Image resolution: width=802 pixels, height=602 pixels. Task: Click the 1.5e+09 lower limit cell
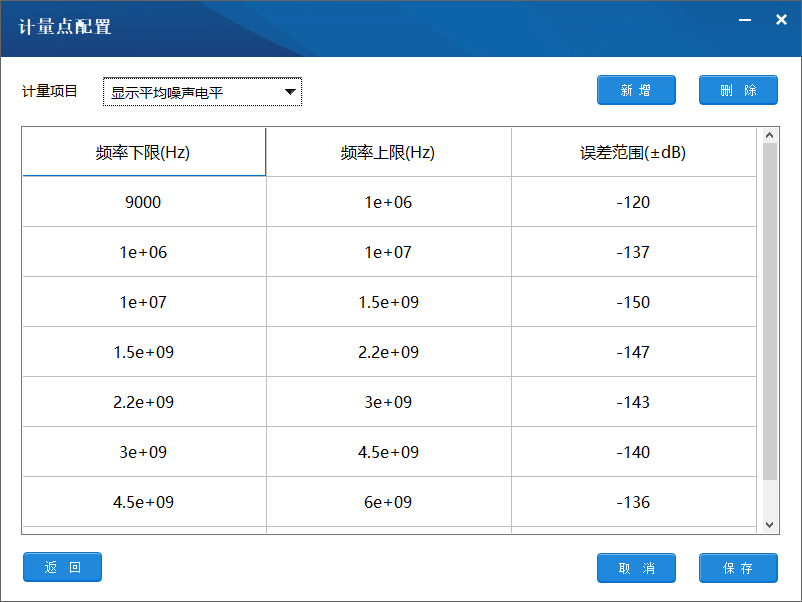[144, 351]
